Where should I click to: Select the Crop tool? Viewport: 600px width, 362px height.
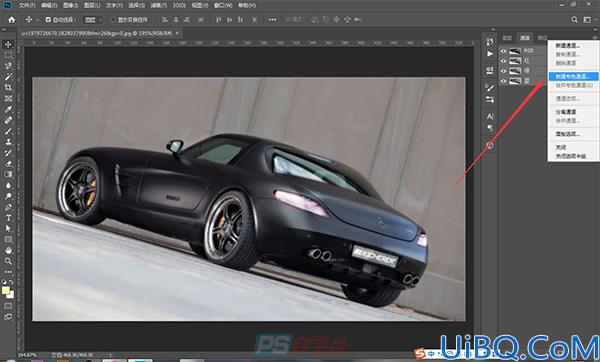8,88
